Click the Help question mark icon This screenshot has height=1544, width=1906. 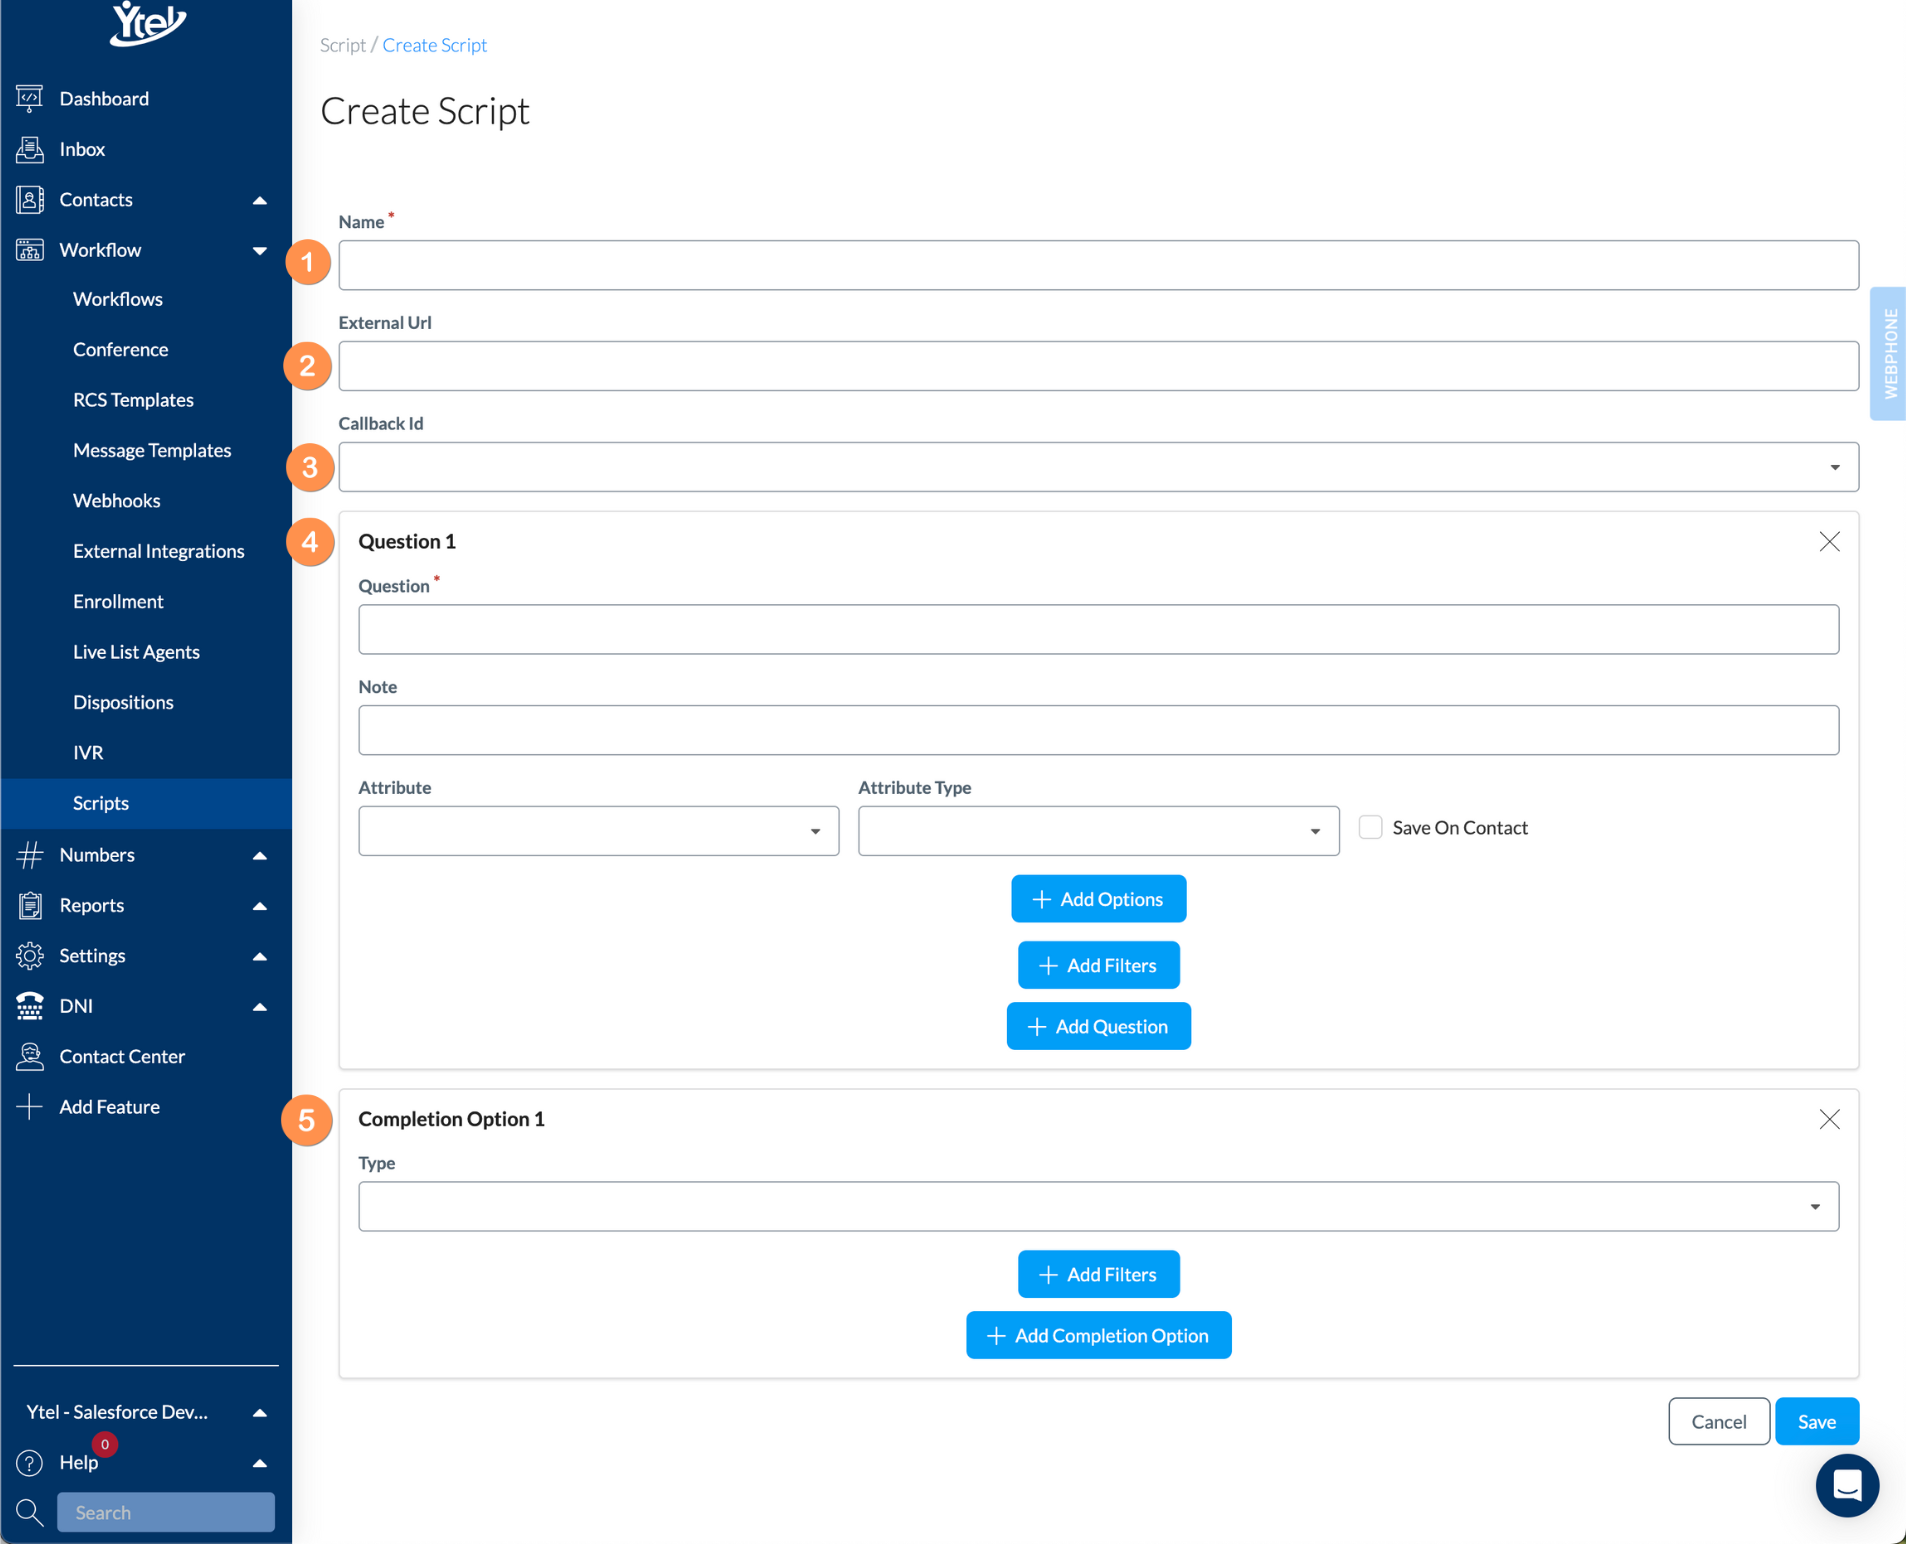point(30,1463)
